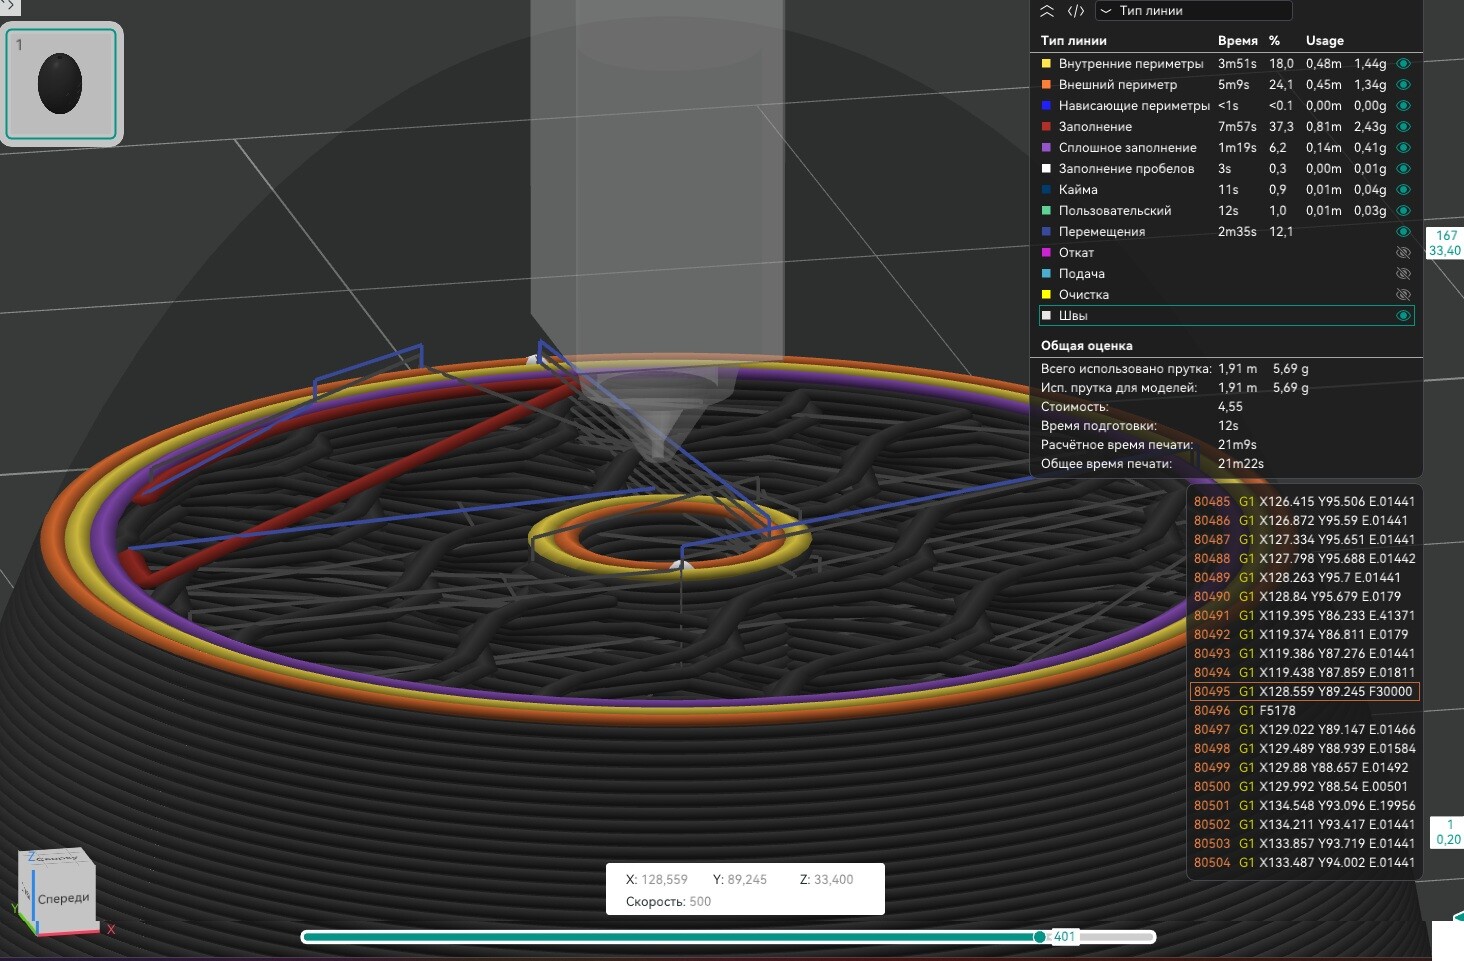Viewport: 1464px width, 961px height.
Task: Collapse the legend panel with double-chevron icon
Action: (1047, 11)
